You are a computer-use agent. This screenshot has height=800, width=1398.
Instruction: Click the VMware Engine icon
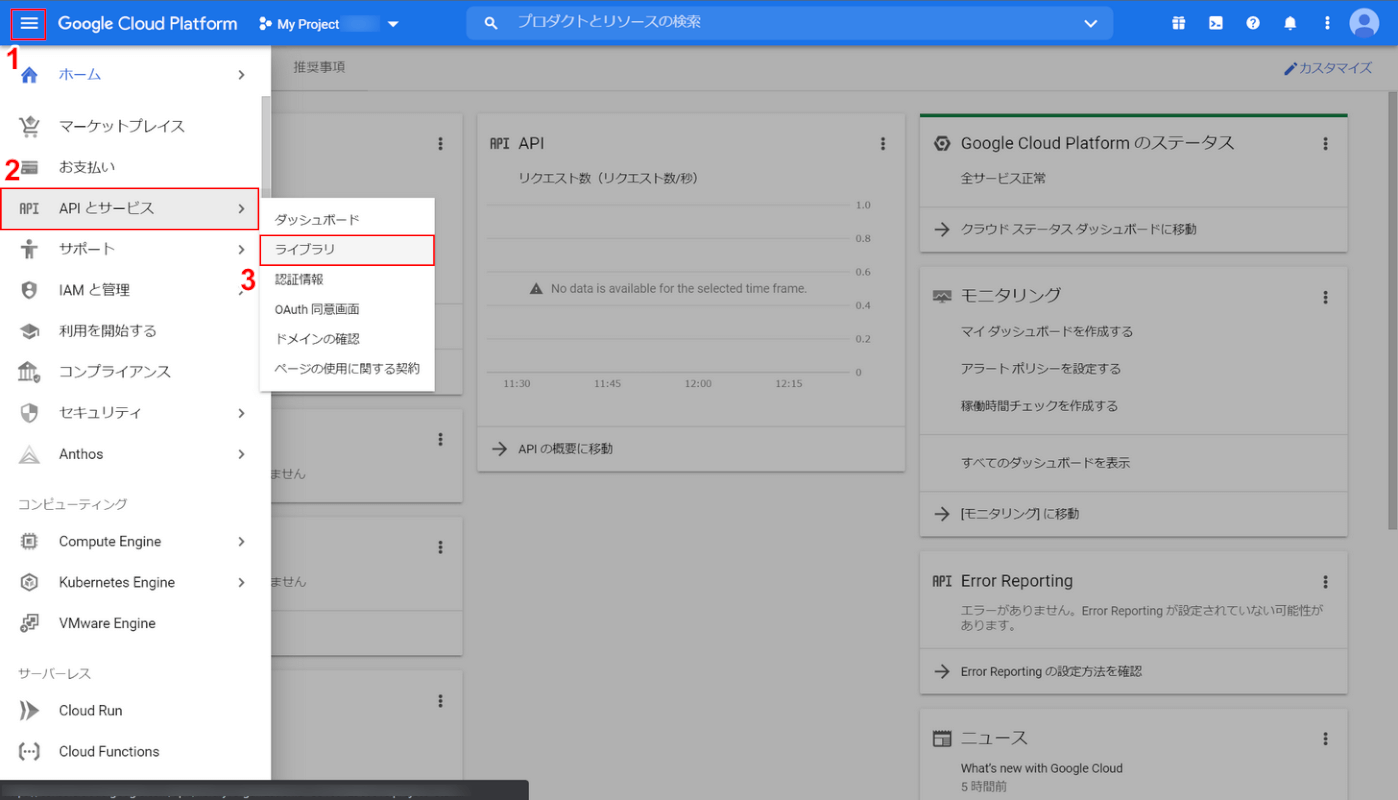[29, 624]
